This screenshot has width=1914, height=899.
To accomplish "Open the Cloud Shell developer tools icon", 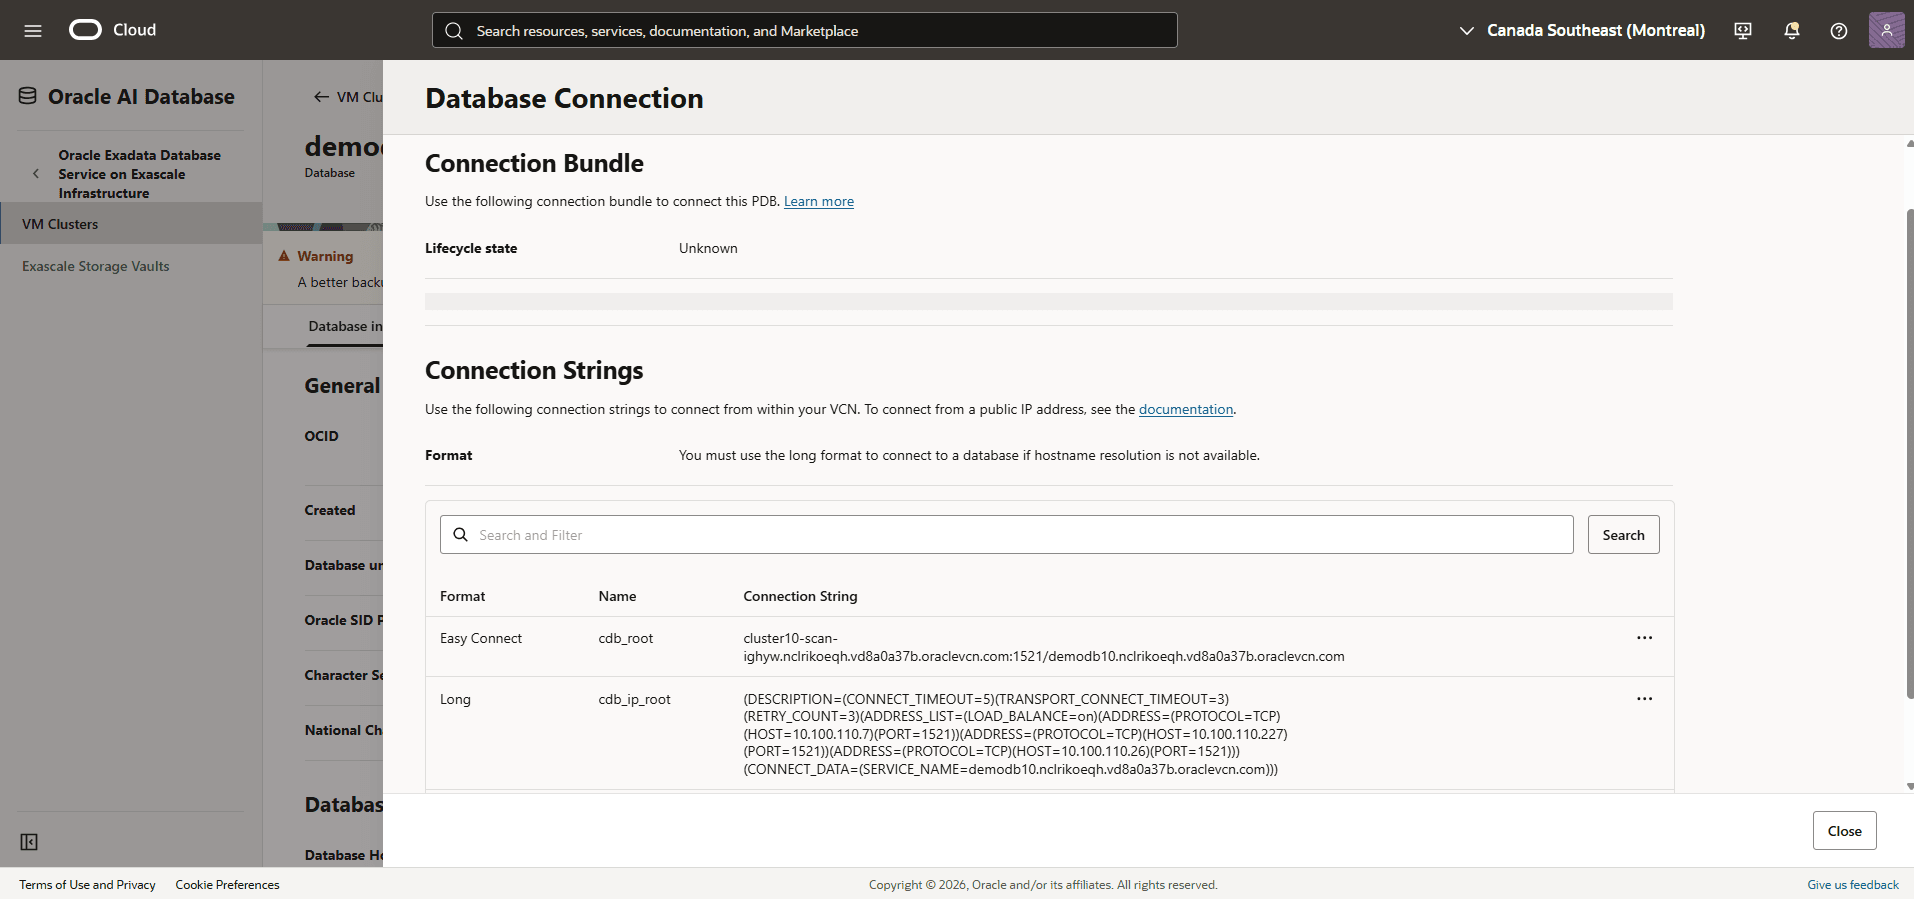I will (x=1743, y=30).
